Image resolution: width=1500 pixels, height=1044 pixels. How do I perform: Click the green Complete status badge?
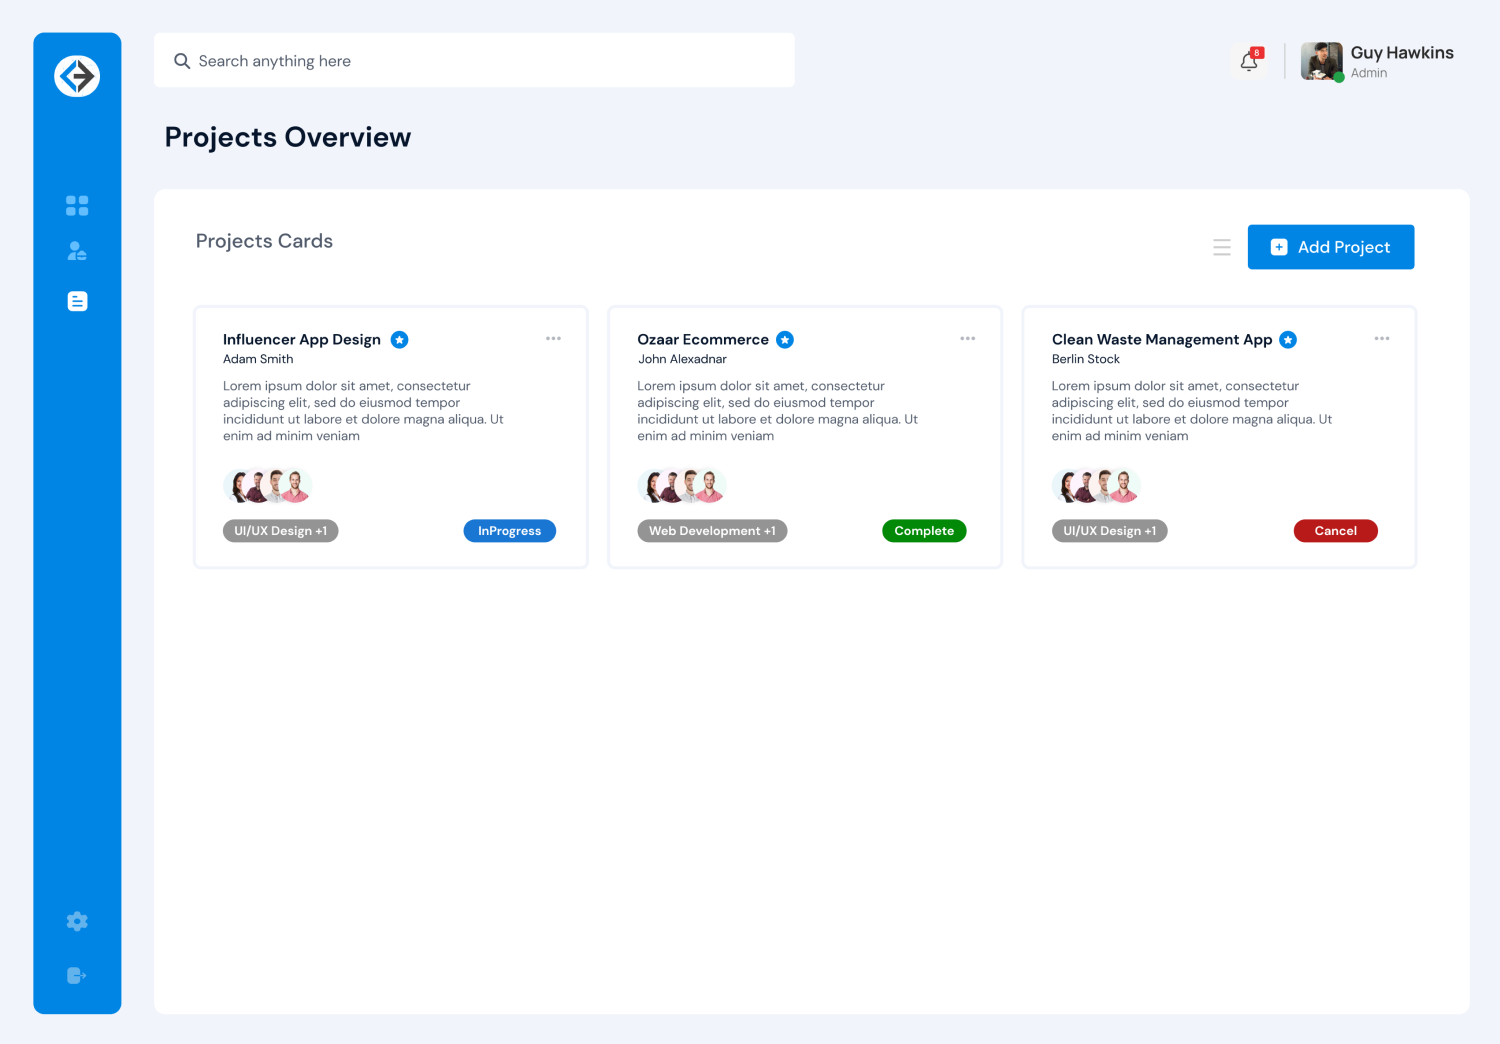click(x=924, y=530)
